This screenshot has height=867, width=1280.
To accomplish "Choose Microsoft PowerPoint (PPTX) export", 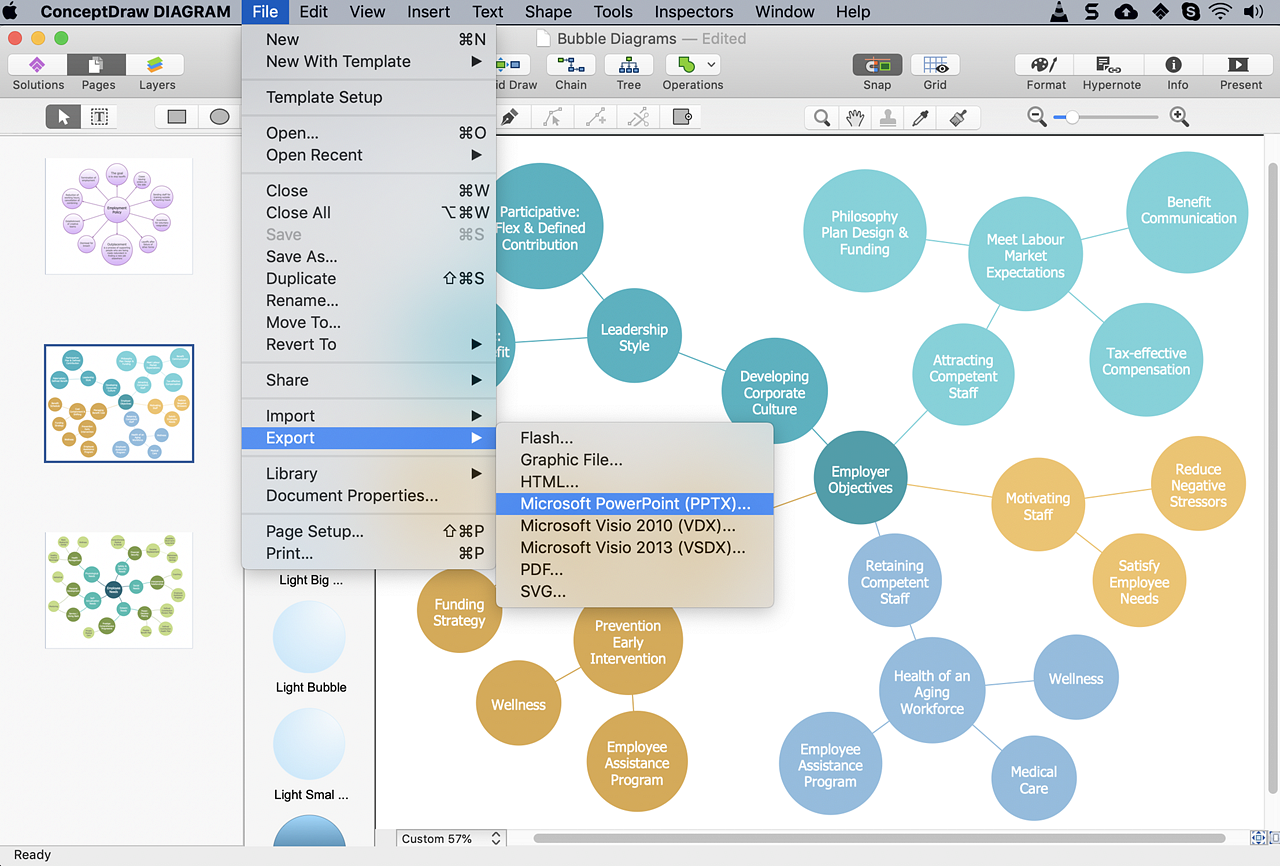I will [632, 503].
